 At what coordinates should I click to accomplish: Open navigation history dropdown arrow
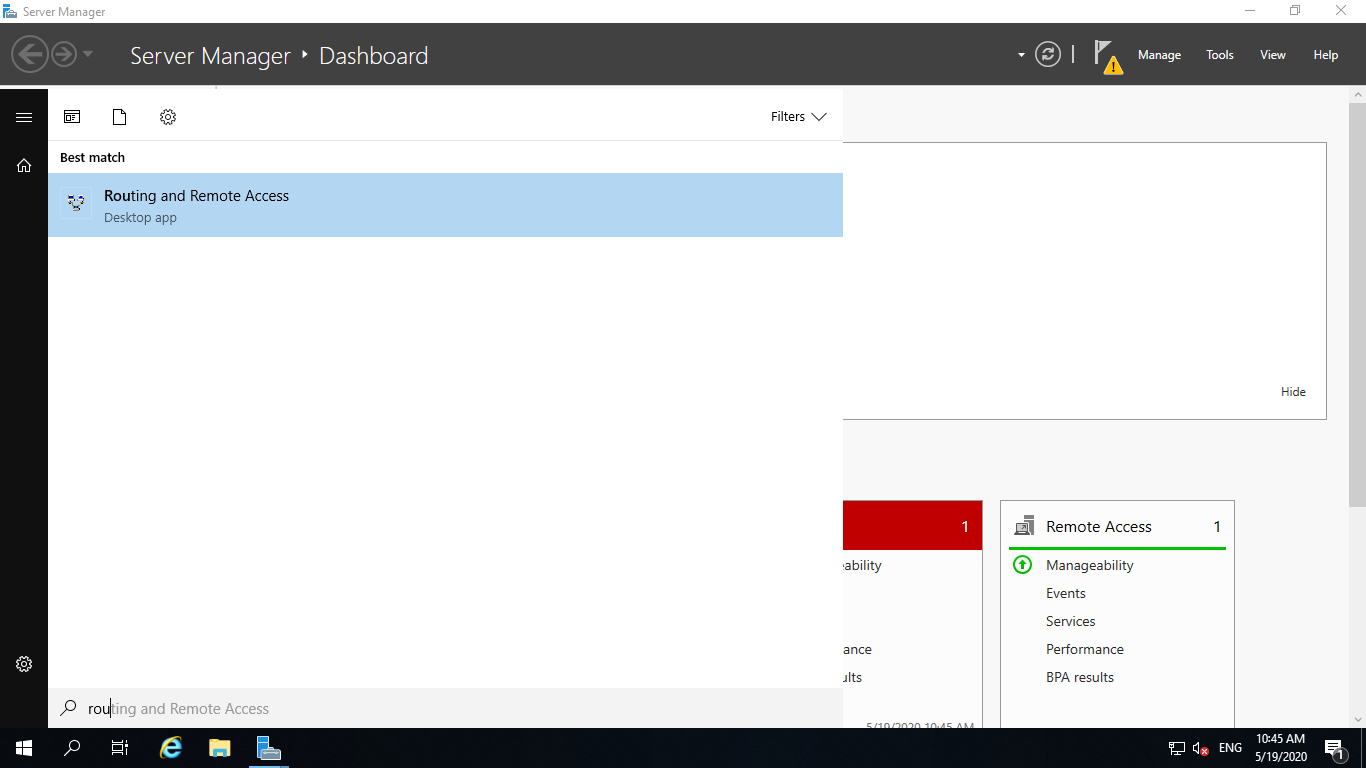click(x=88, y=54)
